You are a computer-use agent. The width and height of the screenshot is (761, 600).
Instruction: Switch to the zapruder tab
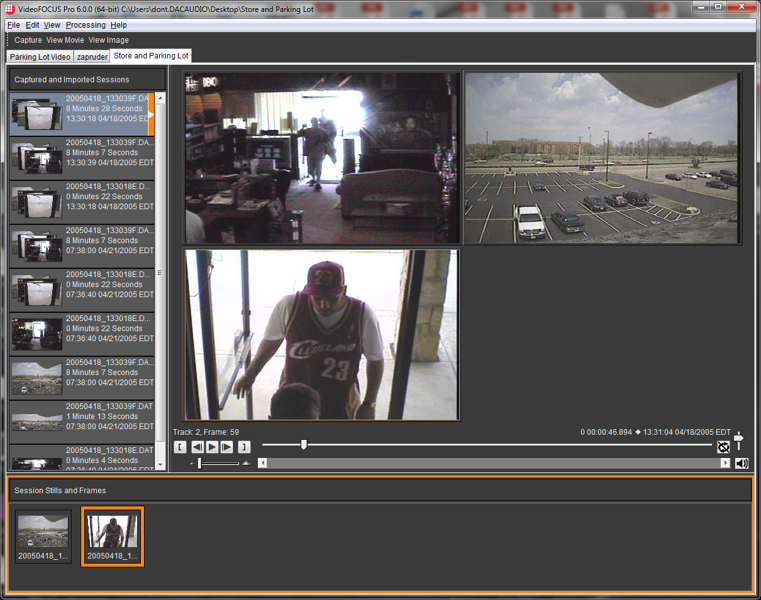(92, 57)
